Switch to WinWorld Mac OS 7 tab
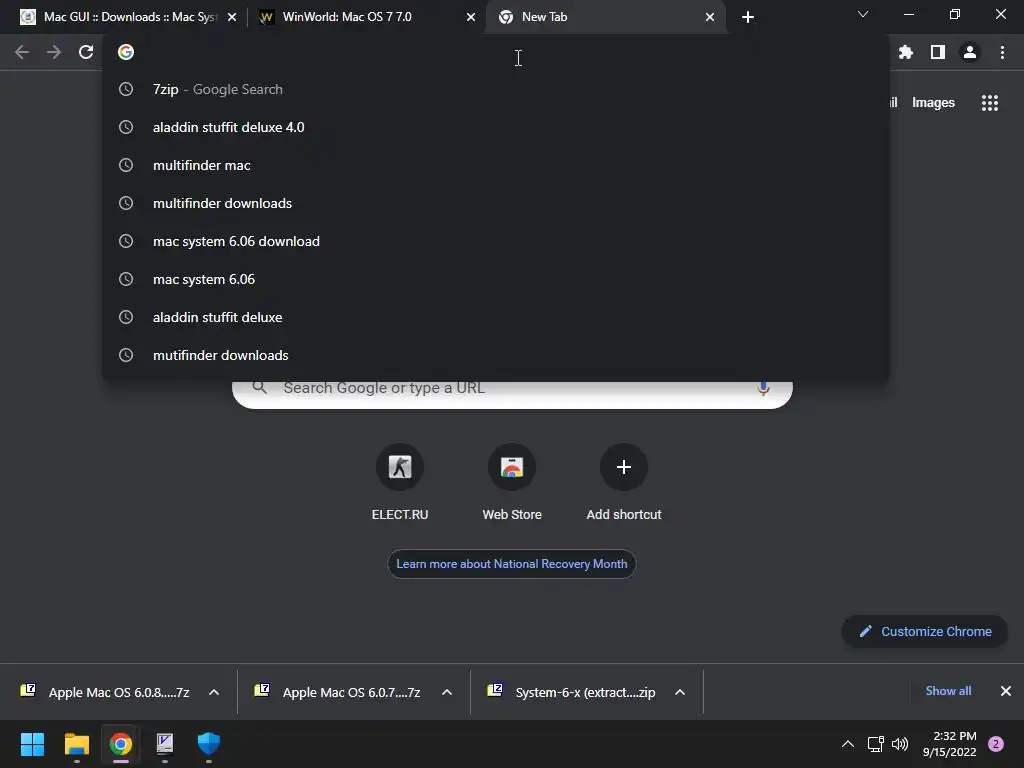Viewport: 1024px width, 768px height. click(x=366, y=17)
